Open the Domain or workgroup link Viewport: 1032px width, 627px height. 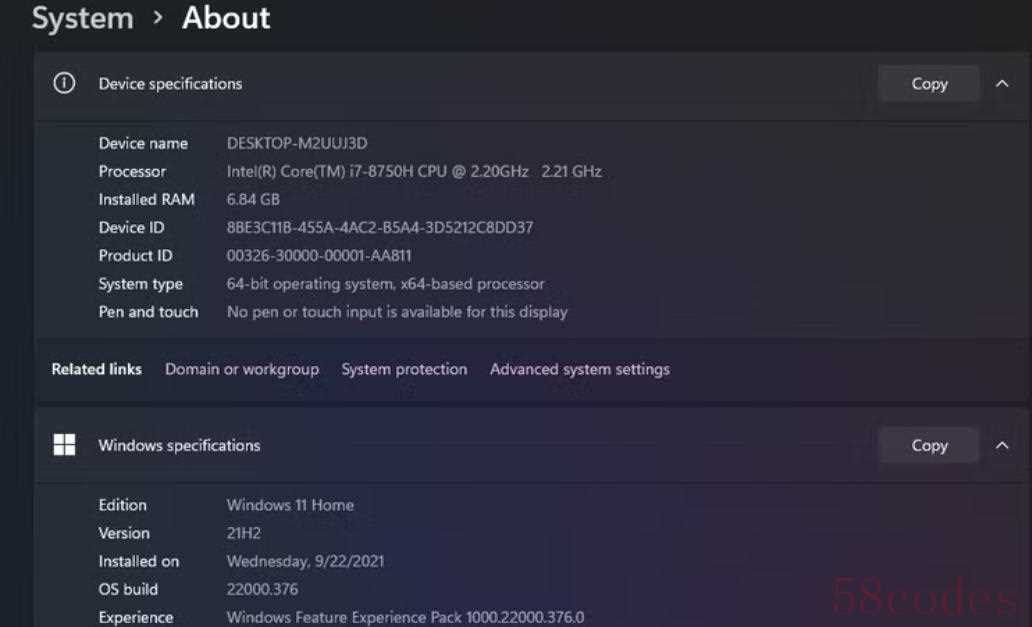[242, 370]
